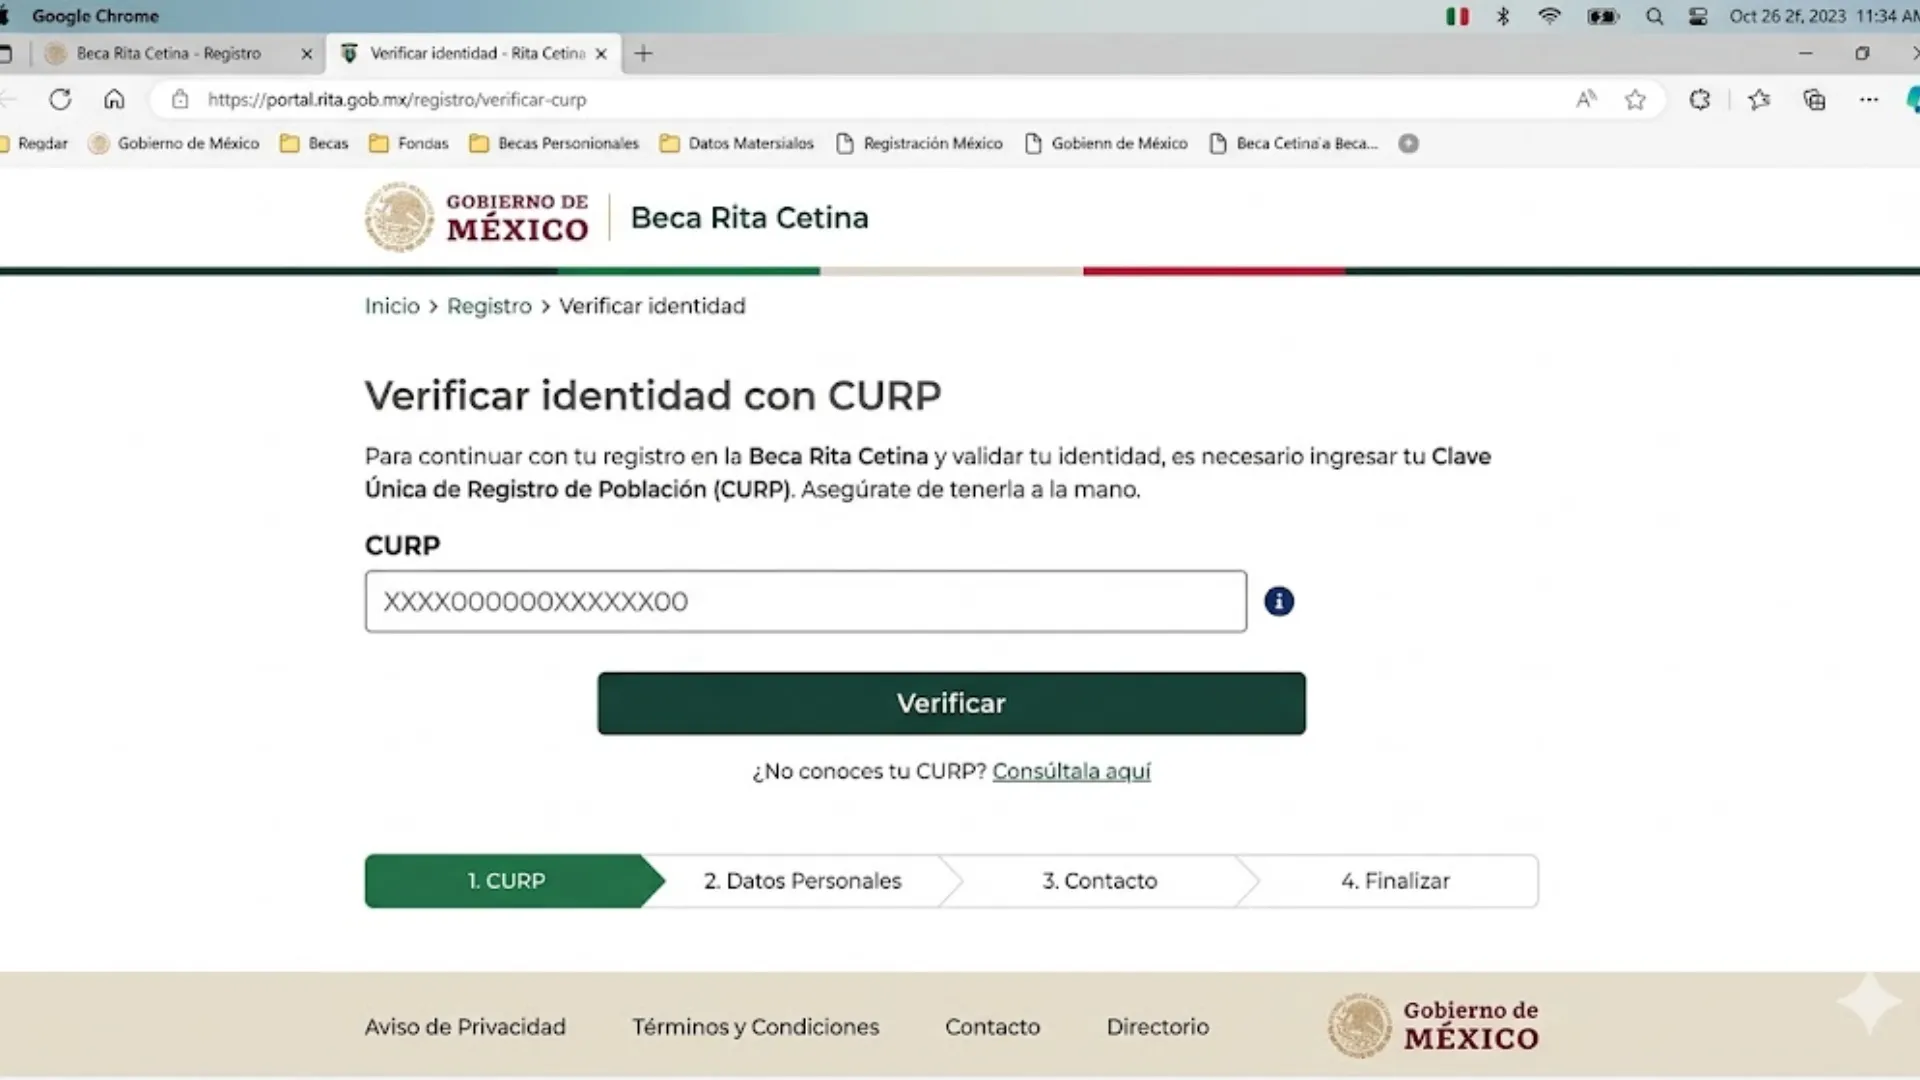Screen dimensions: 1920x1080
Task: Open the Aviso de Privacidad footer link
Action: coord(465,1027)
